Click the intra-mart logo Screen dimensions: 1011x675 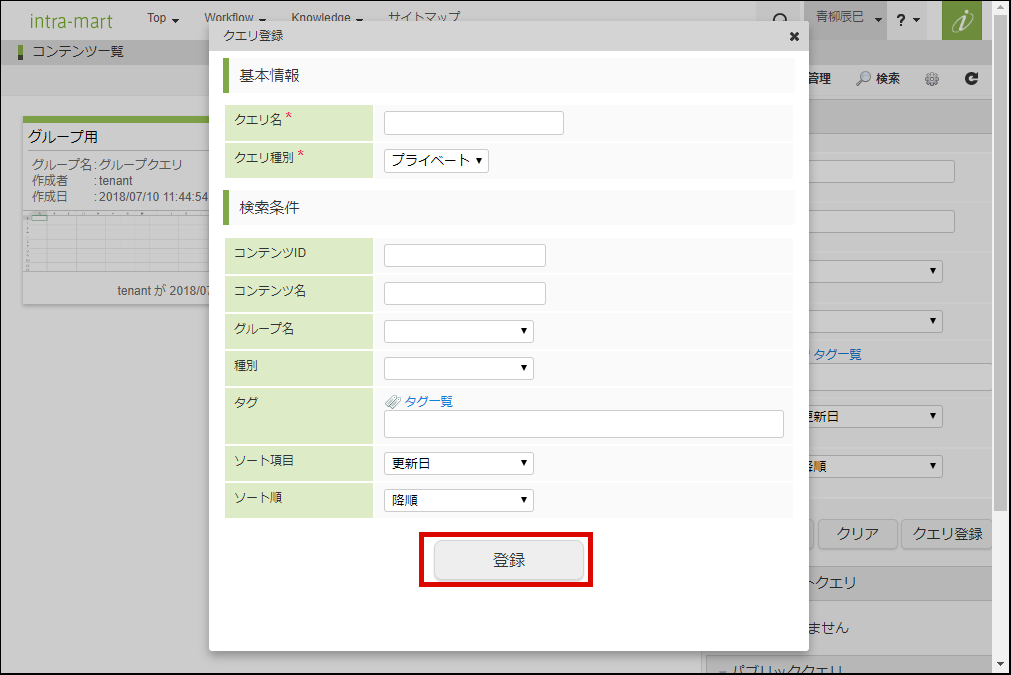71,21
